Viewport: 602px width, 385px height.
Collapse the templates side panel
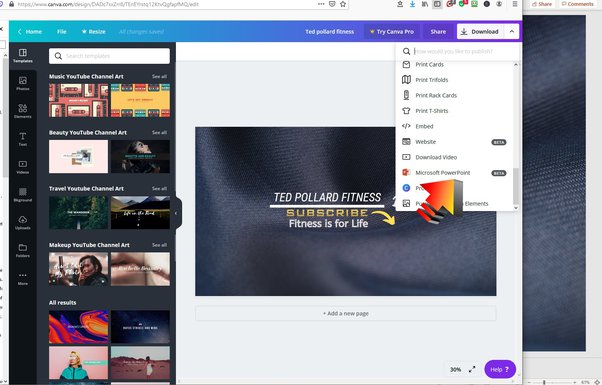[x=176, y=213]
